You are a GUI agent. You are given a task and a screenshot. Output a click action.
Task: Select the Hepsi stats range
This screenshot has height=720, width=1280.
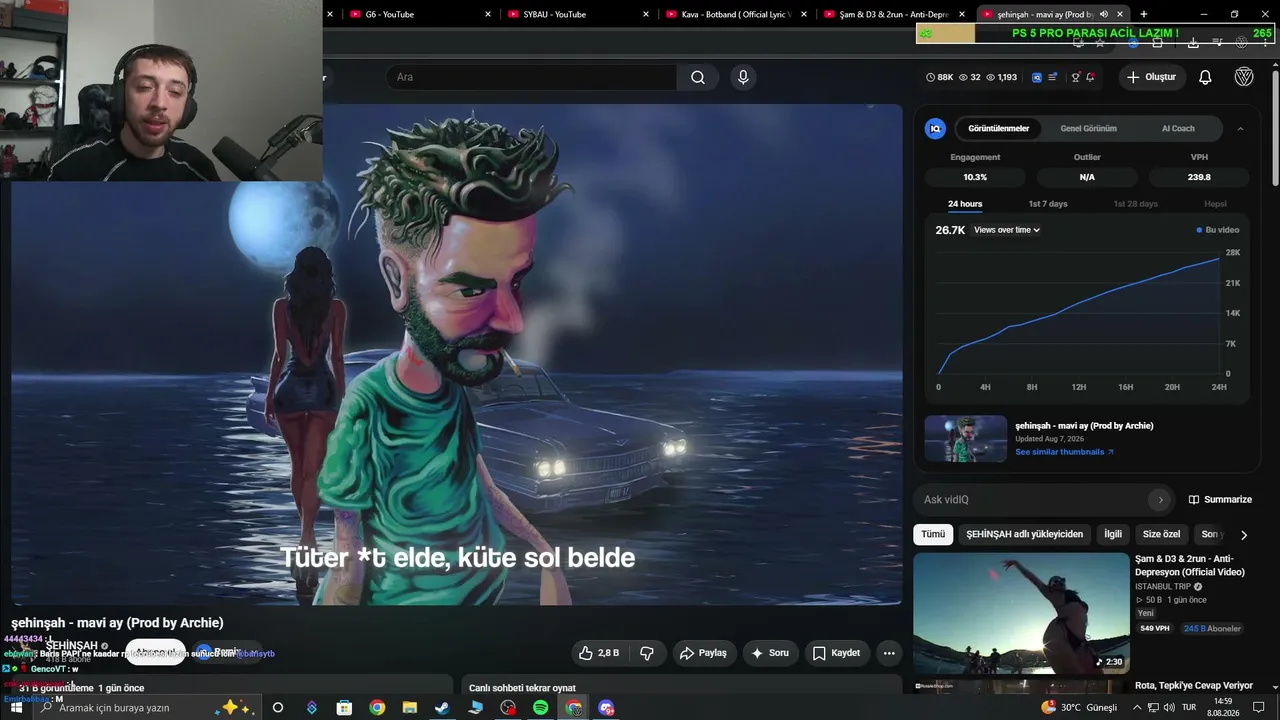pyautogui.click(x=1215, y=204)
